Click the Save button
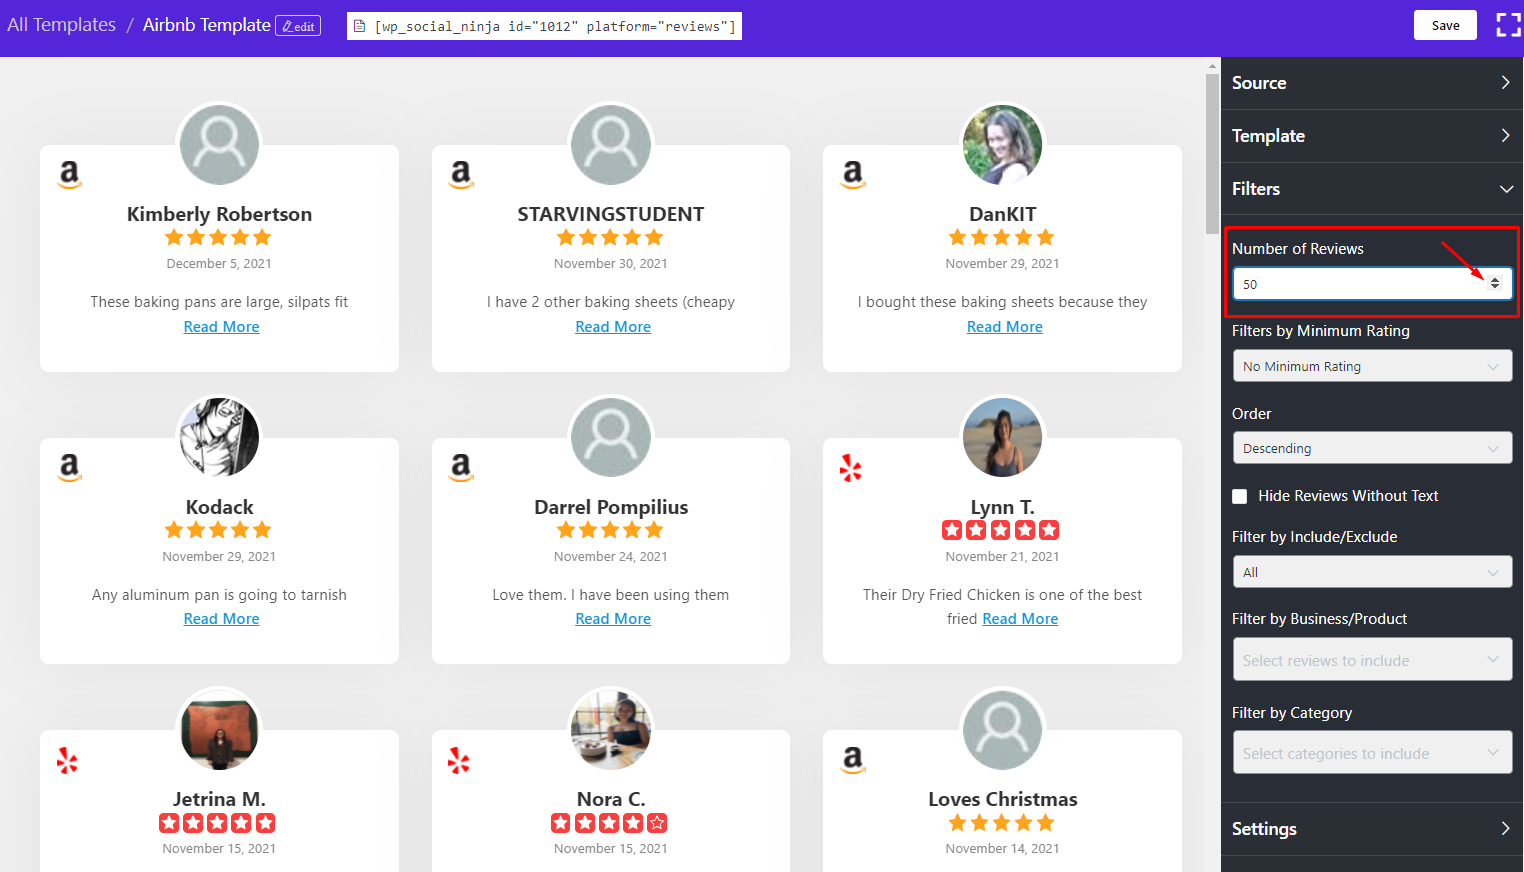The image size is (1524, 872). [1444, 24]
